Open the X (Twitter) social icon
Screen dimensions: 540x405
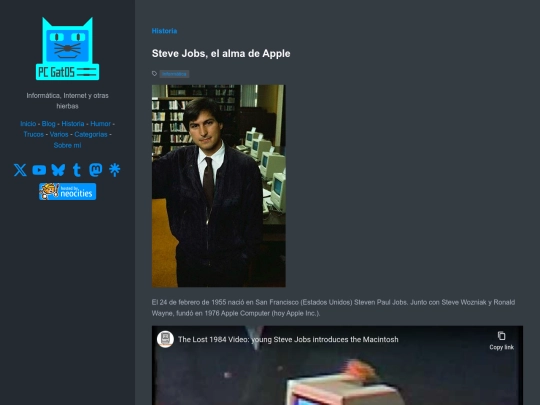[x=20, y=170]
